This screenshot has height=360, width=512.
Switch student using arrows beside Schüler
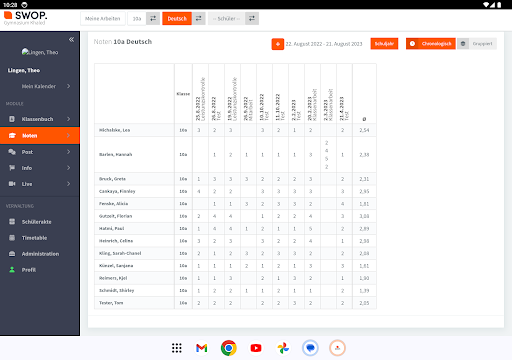pos(252,19)
